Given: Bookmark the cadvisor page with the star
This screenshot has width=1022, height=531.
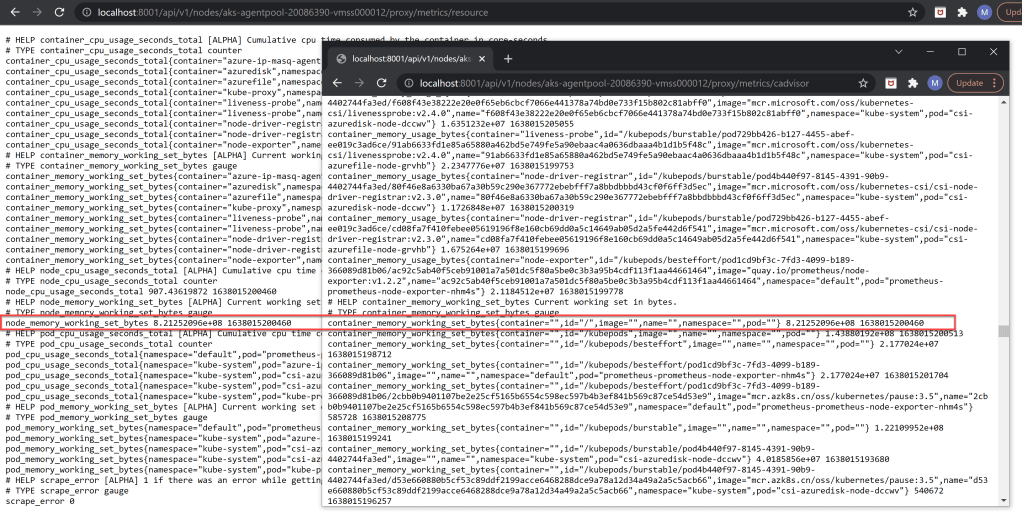Looking at the screenshot, I should pyautogui.click(x=862, y=83).
